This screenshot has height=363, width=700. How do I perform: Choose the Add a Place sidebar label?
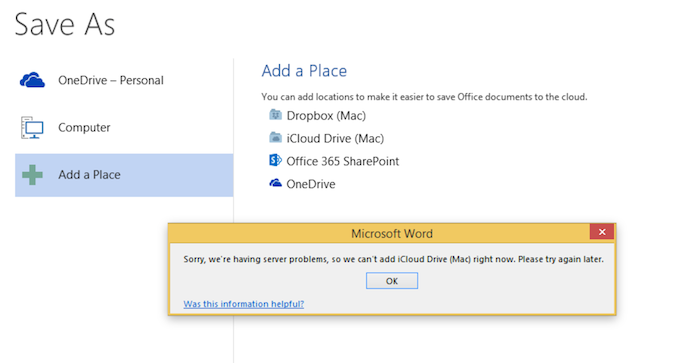point(89,175)
